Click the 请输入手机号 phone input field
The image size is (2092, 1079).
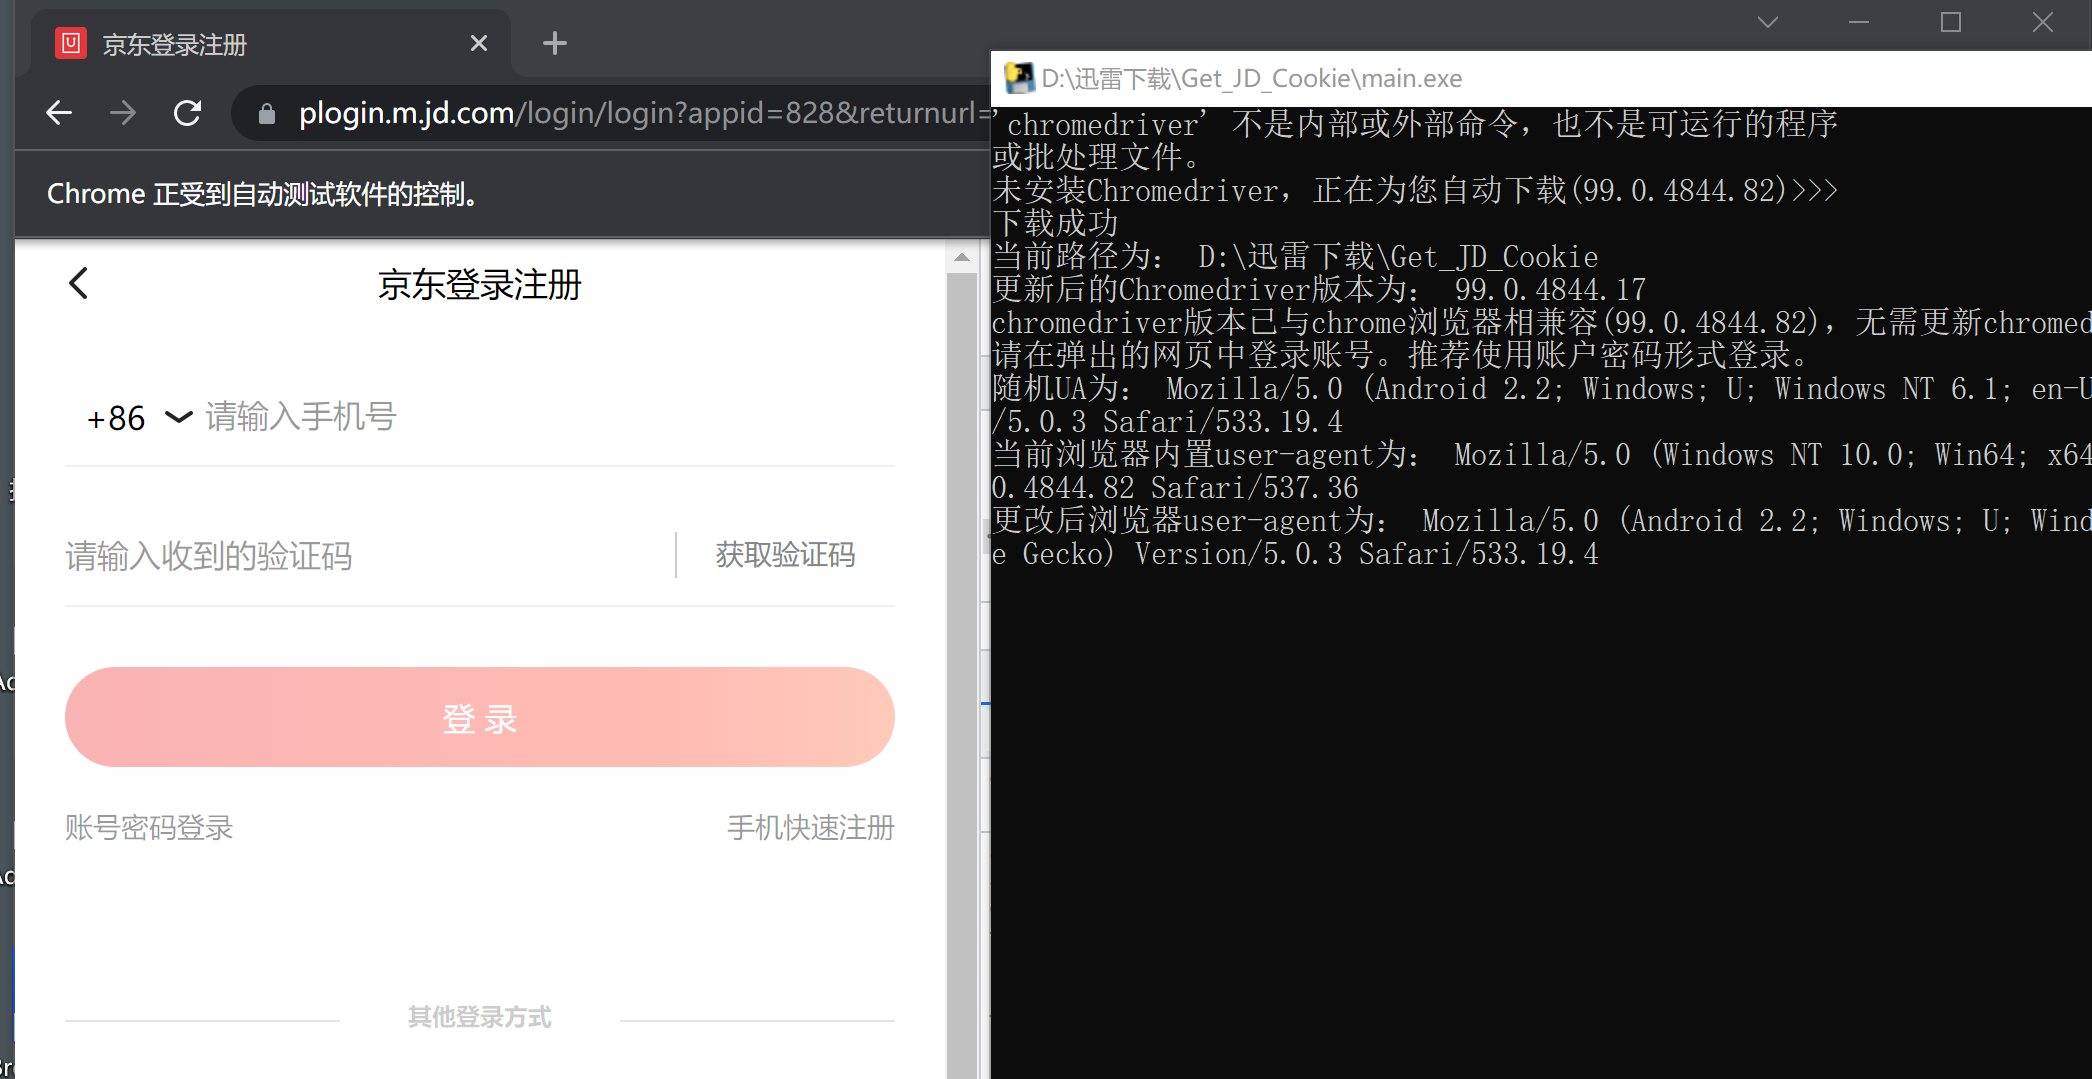click(x=548, y=417)
